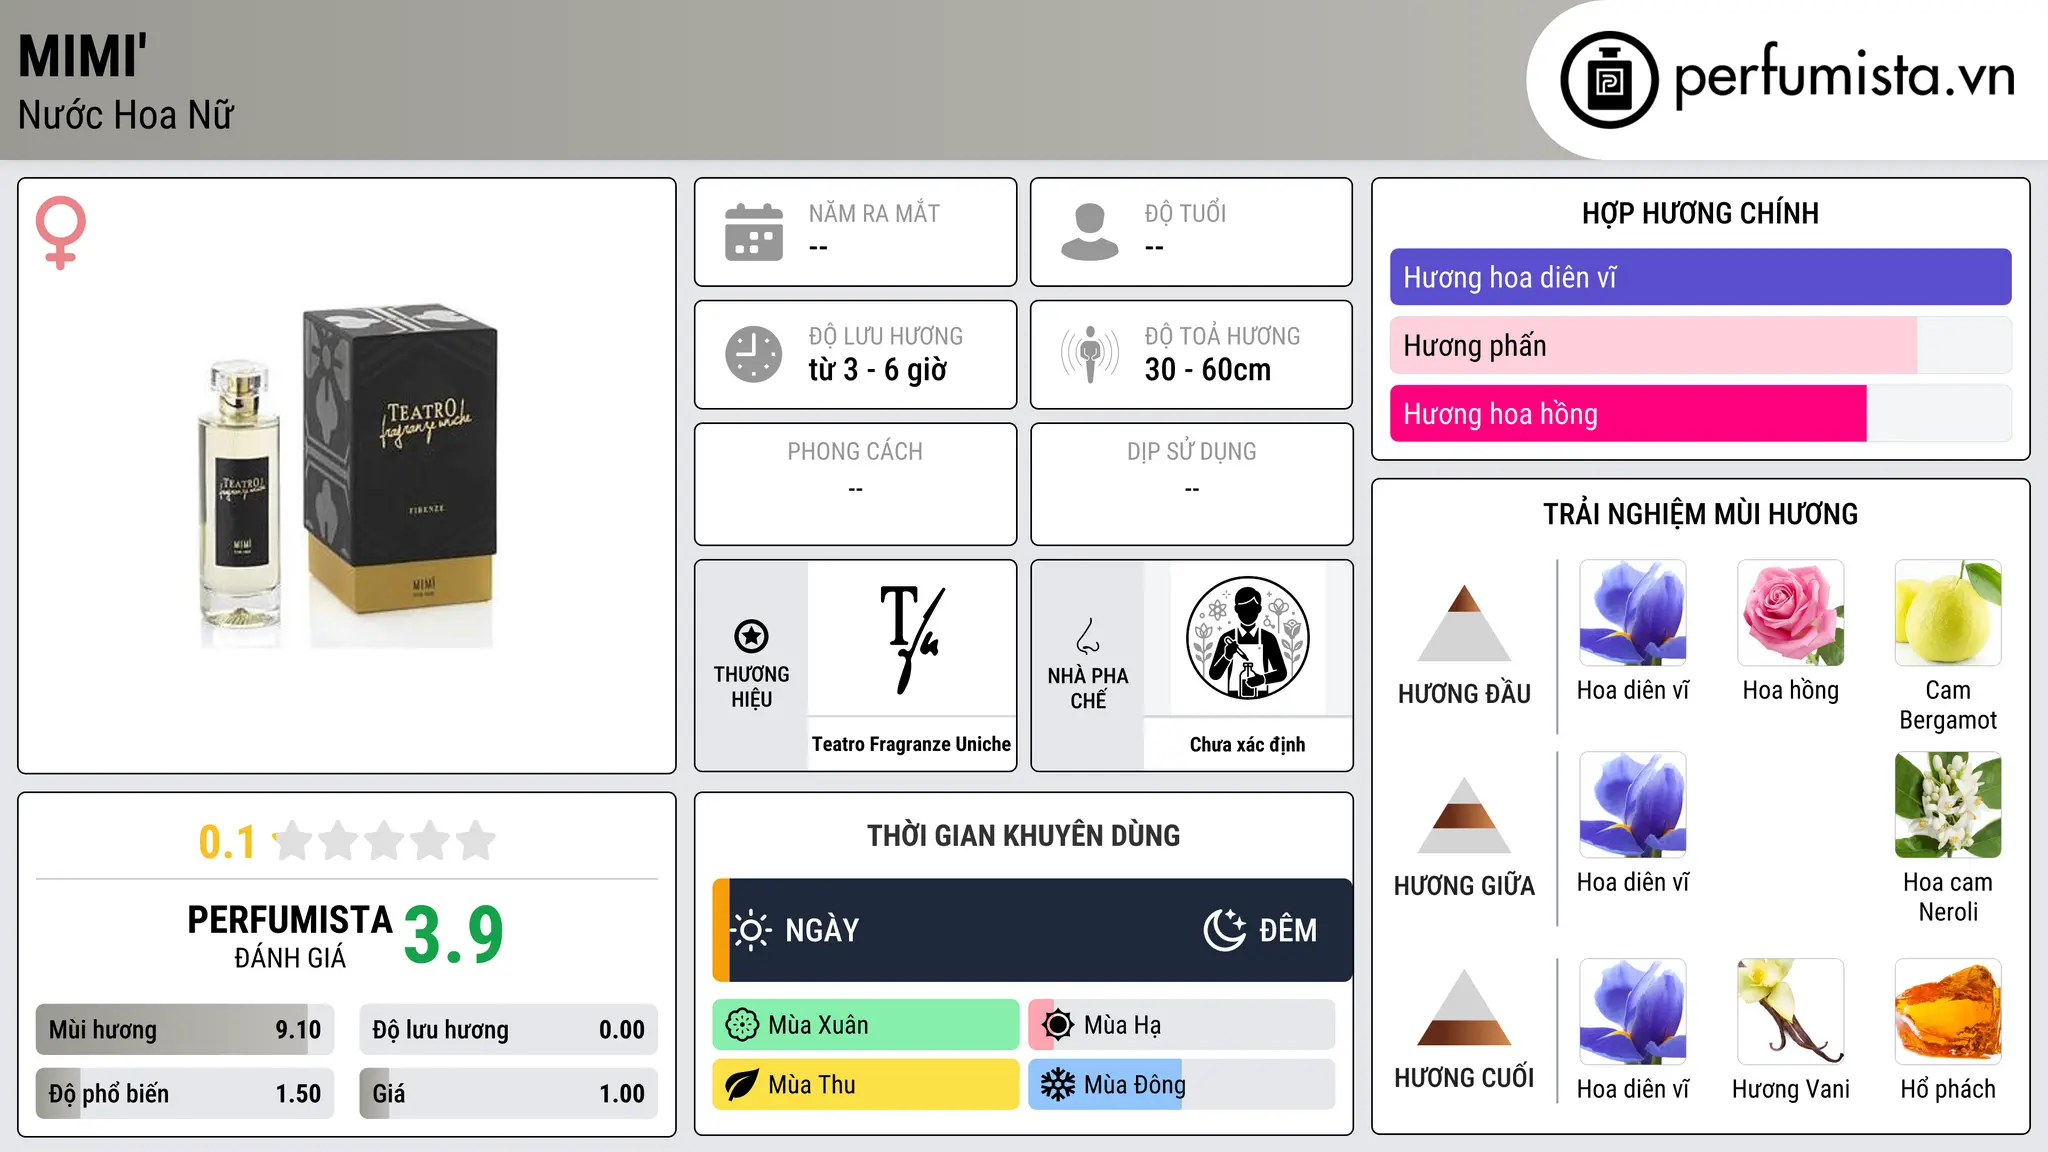Click the Chưa xác định perfumer name
The width and height of the screenshot is (2048, 1152).
coord(1247,744)
